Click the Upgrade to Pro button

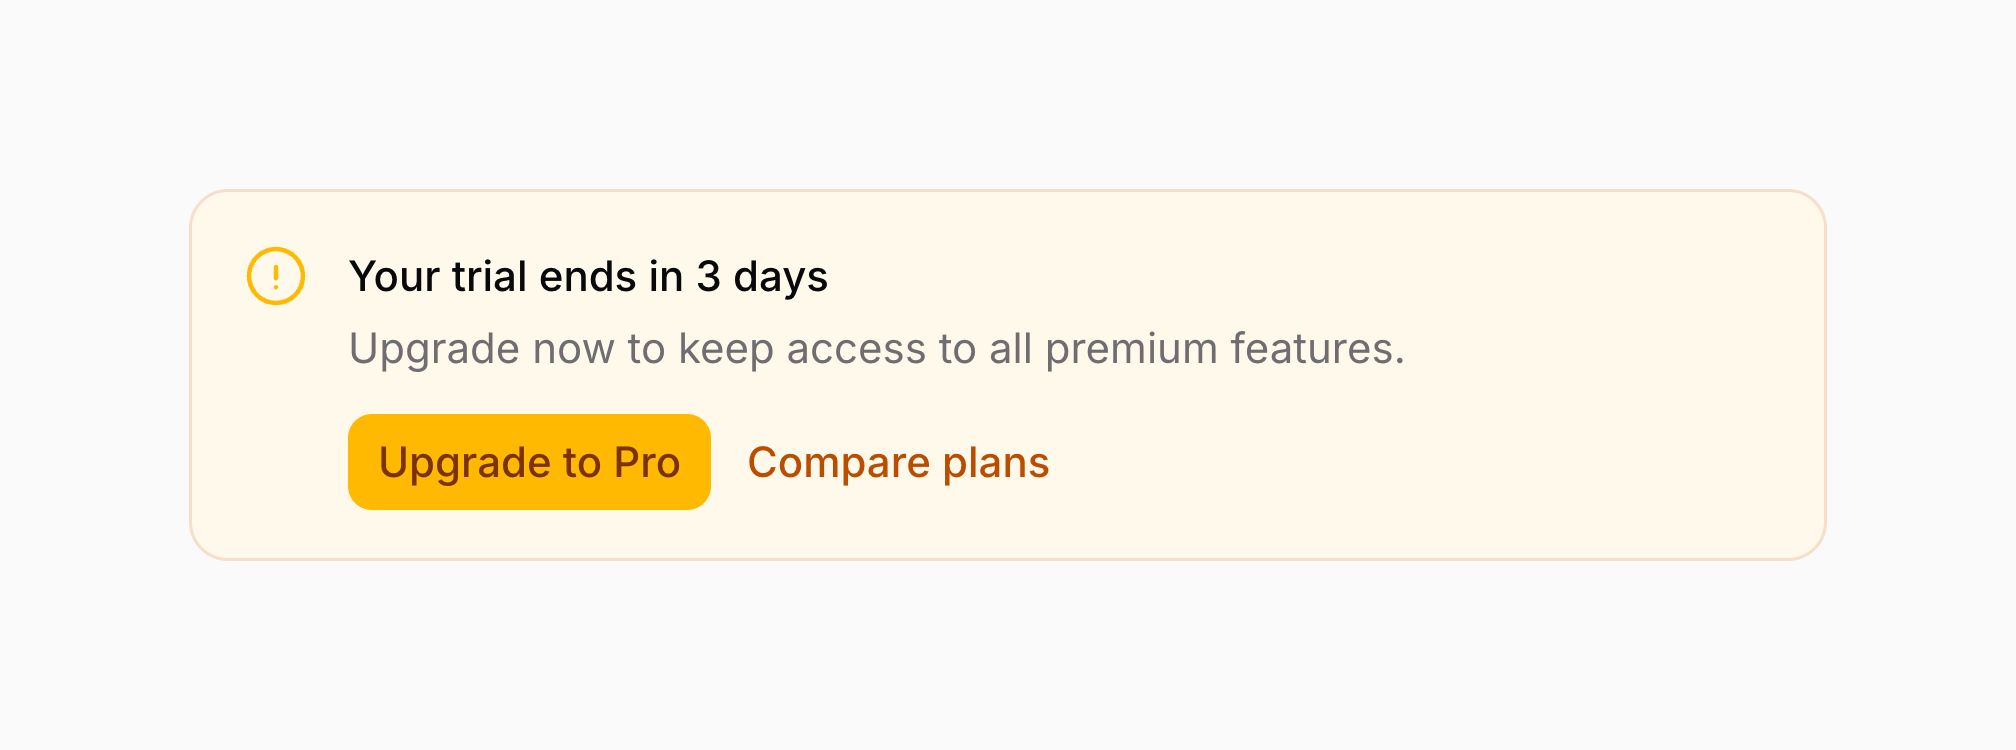click(529, 462)
